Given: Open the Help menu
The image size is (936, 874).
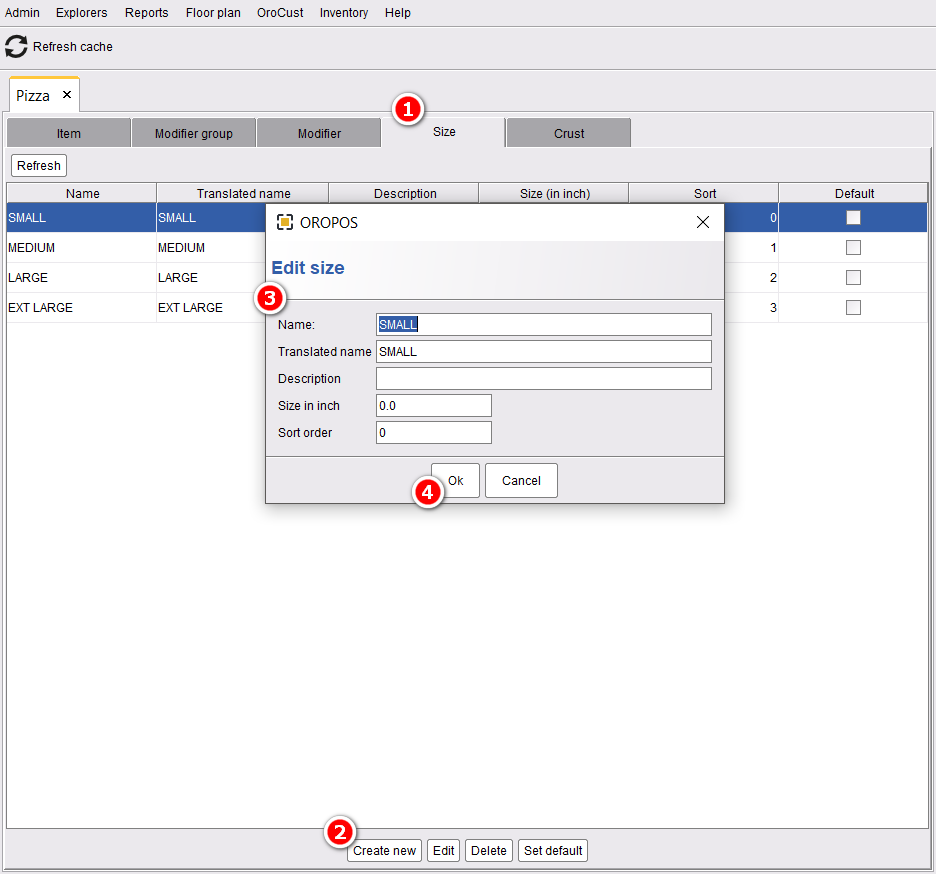Looking at the screenshot, I should pos(398,13).
